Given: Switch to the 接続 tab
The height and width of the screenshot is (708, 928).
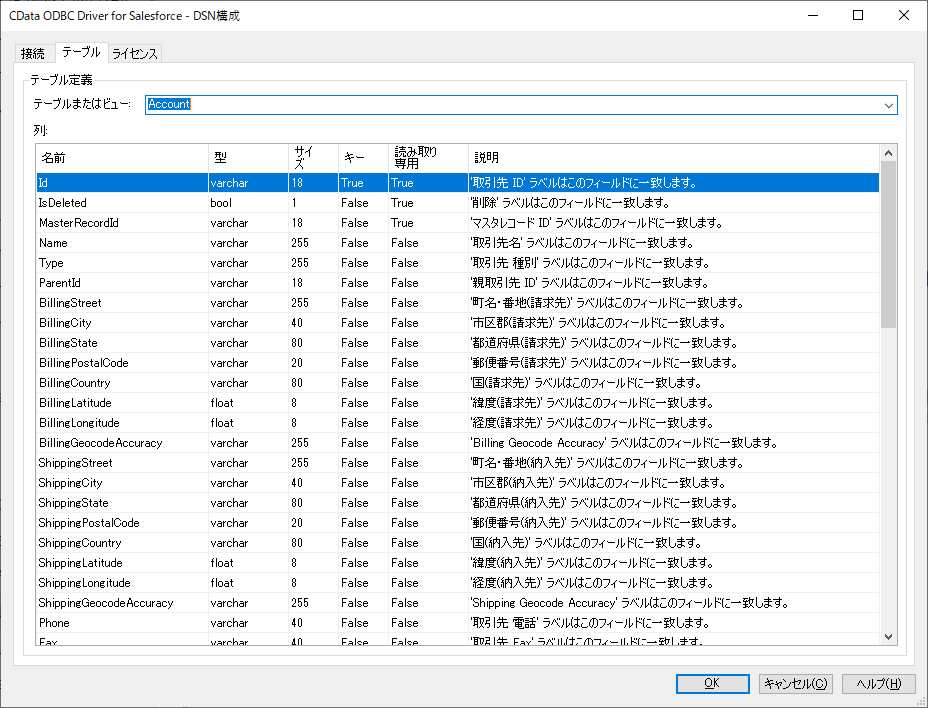Looking at the screenshot, I should 32,53.
